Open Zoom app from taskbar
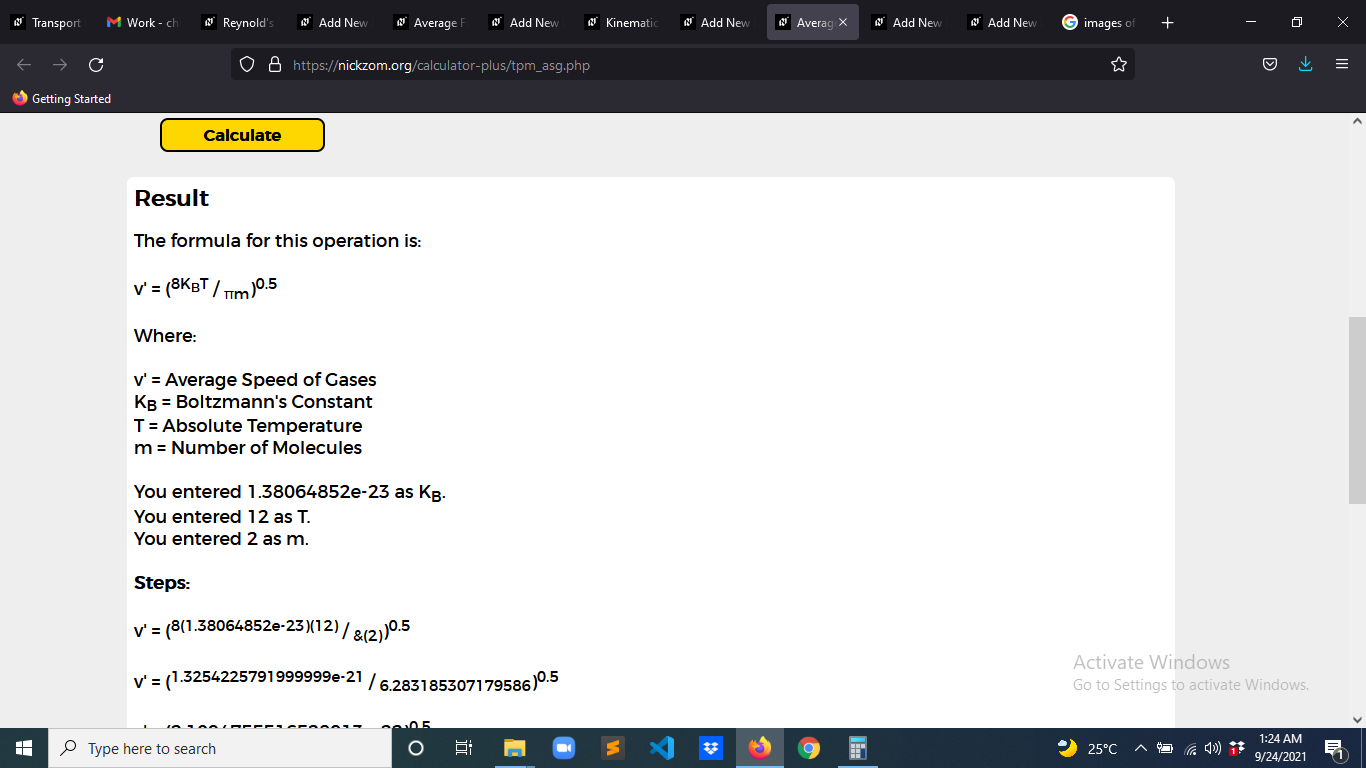Screen dimensions: 1366x768 563,748
